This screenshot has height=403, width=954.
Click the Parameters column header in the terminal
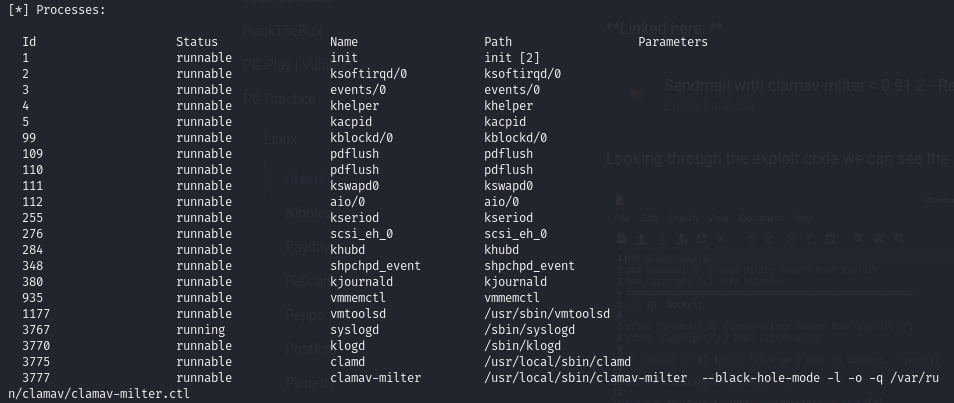pyautogui.click(x=672, y=42)
